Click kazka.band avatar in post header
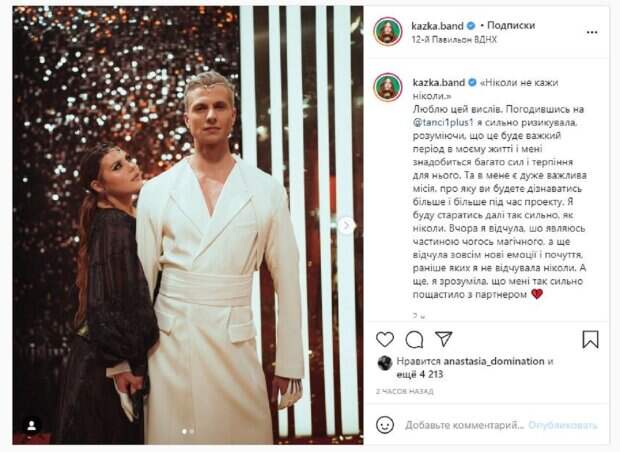 (388, 31)
